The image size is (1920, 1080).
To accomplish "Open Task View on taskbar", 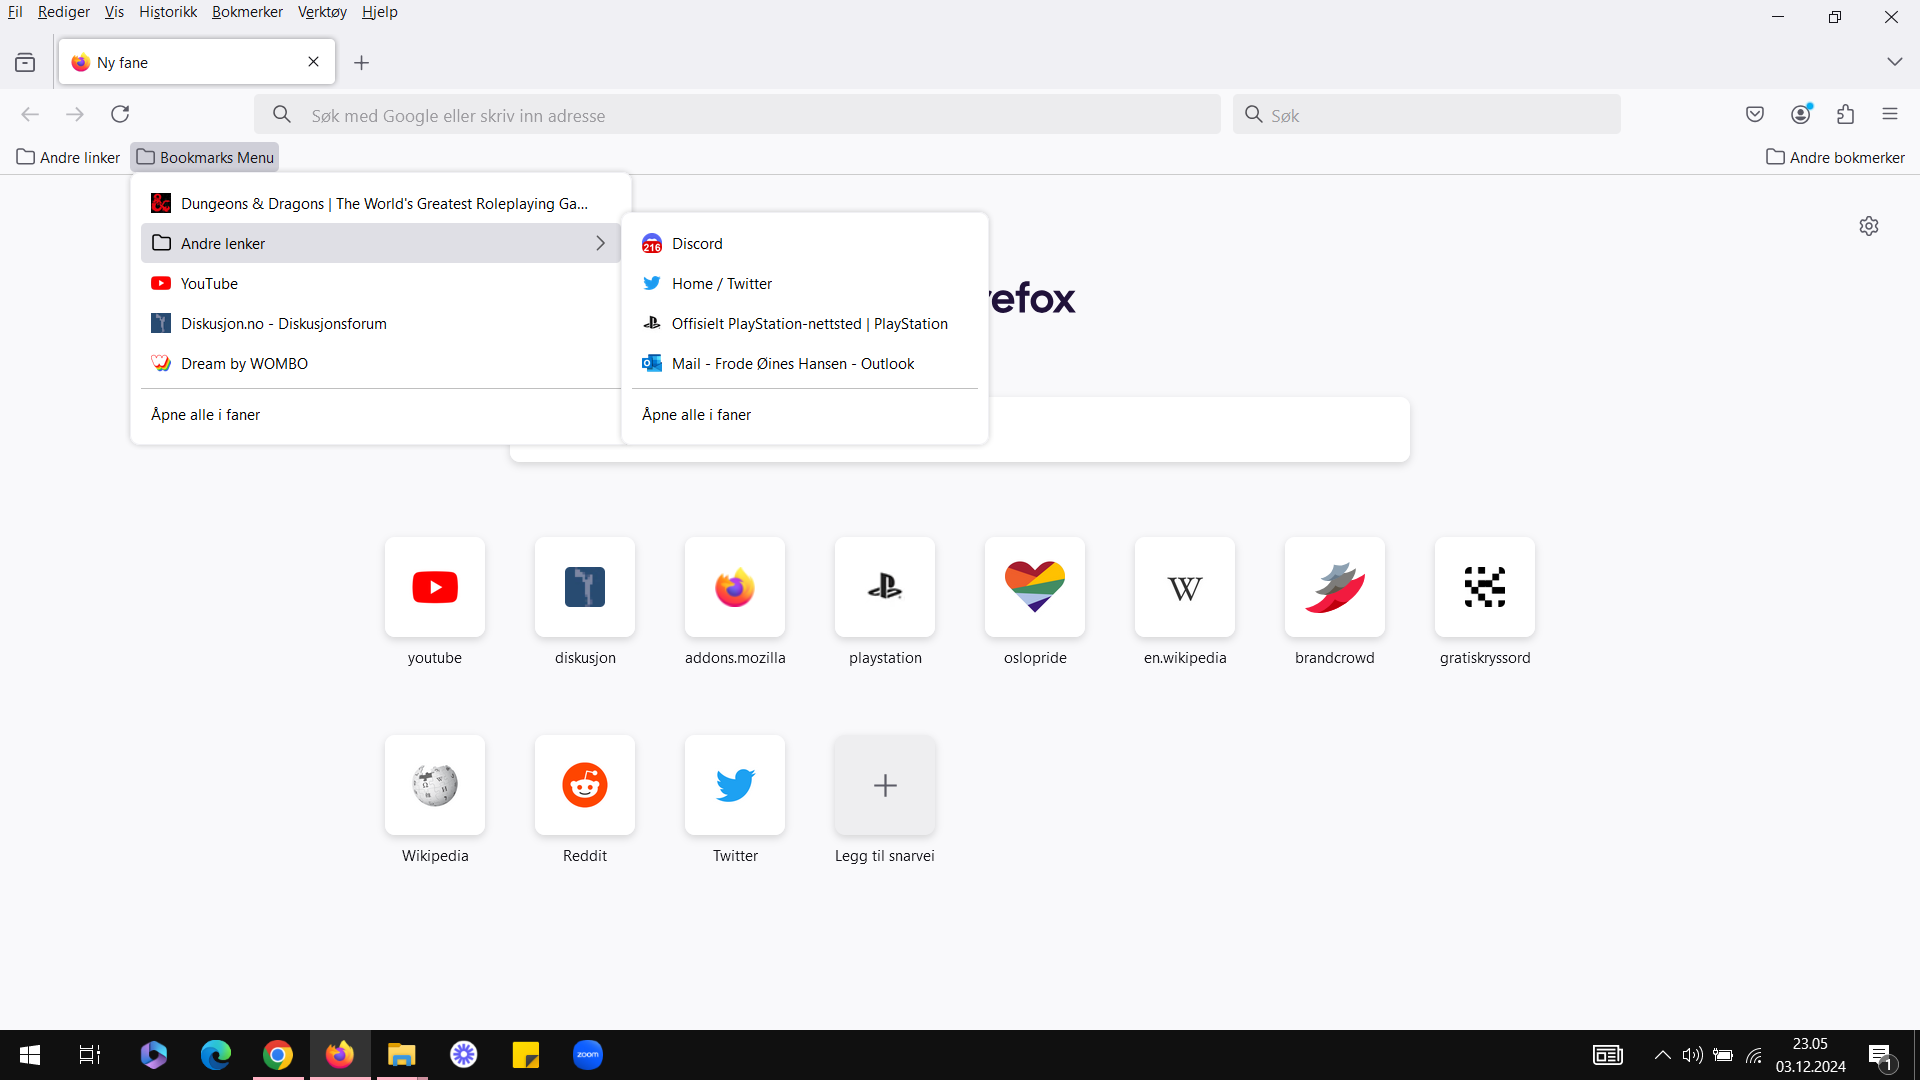I will coord(90,1054).
